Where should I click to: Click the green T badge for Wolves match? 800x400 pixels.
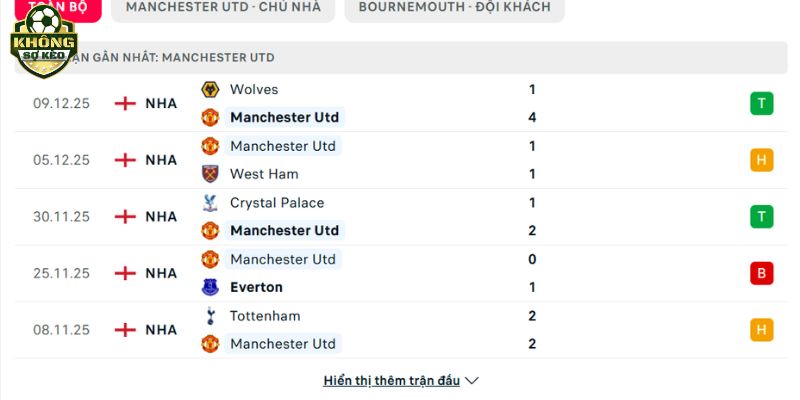tap(761, 103)
